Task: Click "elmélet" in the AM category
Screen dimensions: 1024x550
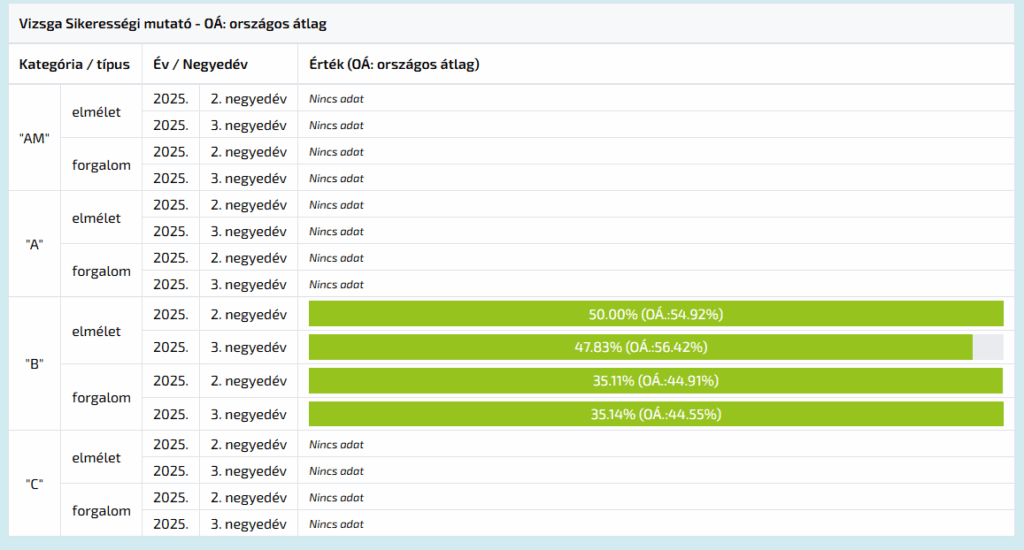Action: (96, 111)
